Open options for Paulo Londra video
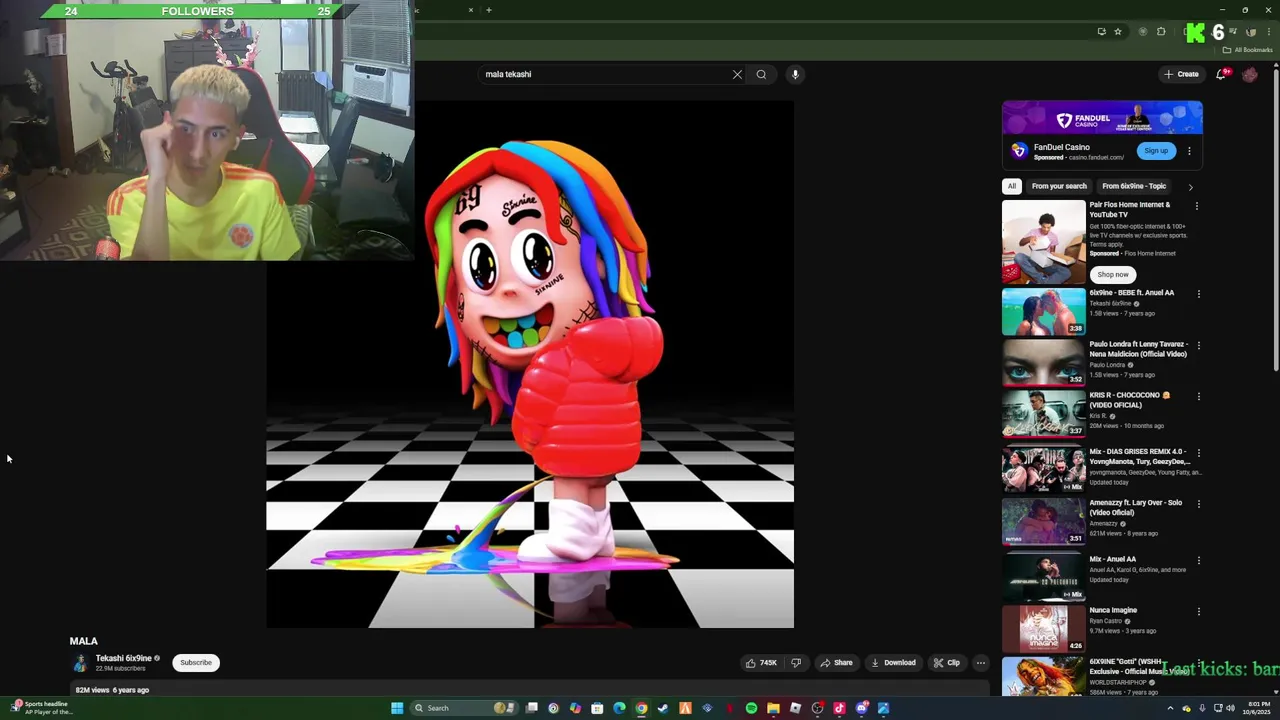This screenshot has width=1280, height=720. 1198,345
